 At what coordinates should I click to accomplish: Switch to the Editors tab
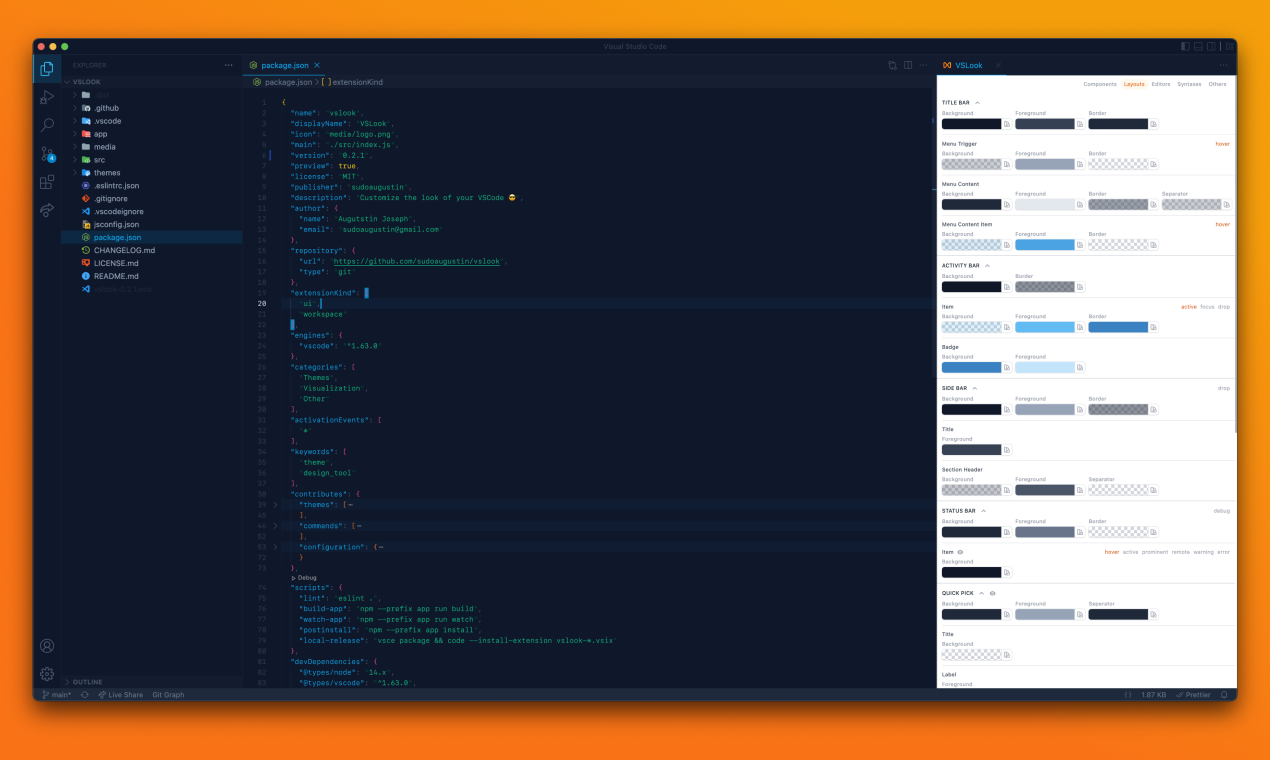[x=1161, y=84]
